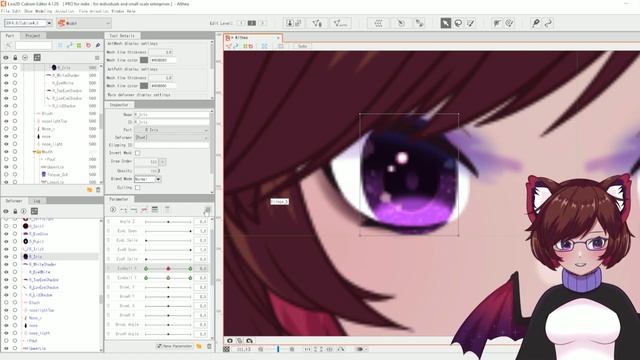Select the brush selection tool in toolbar
The height and width of the screenshot is (360, 640).
(x=471, y=23)
